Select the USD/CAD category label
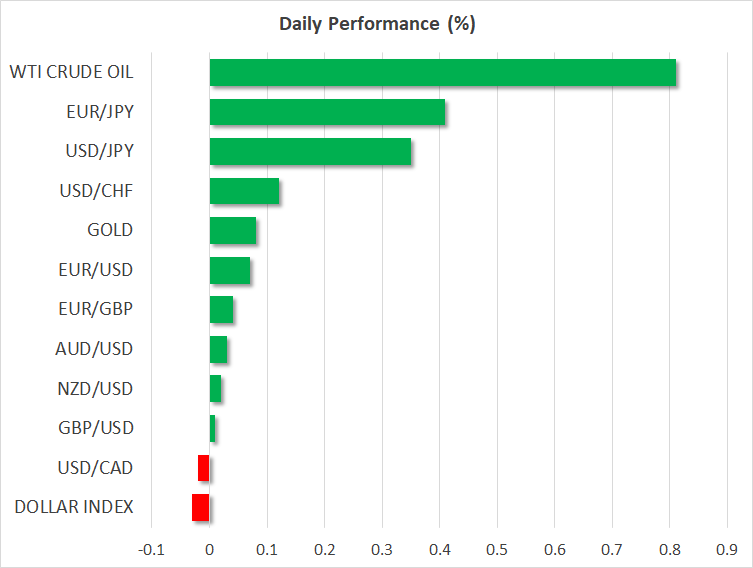The width and height of the screenshot is (753, 568). (95, 468)
